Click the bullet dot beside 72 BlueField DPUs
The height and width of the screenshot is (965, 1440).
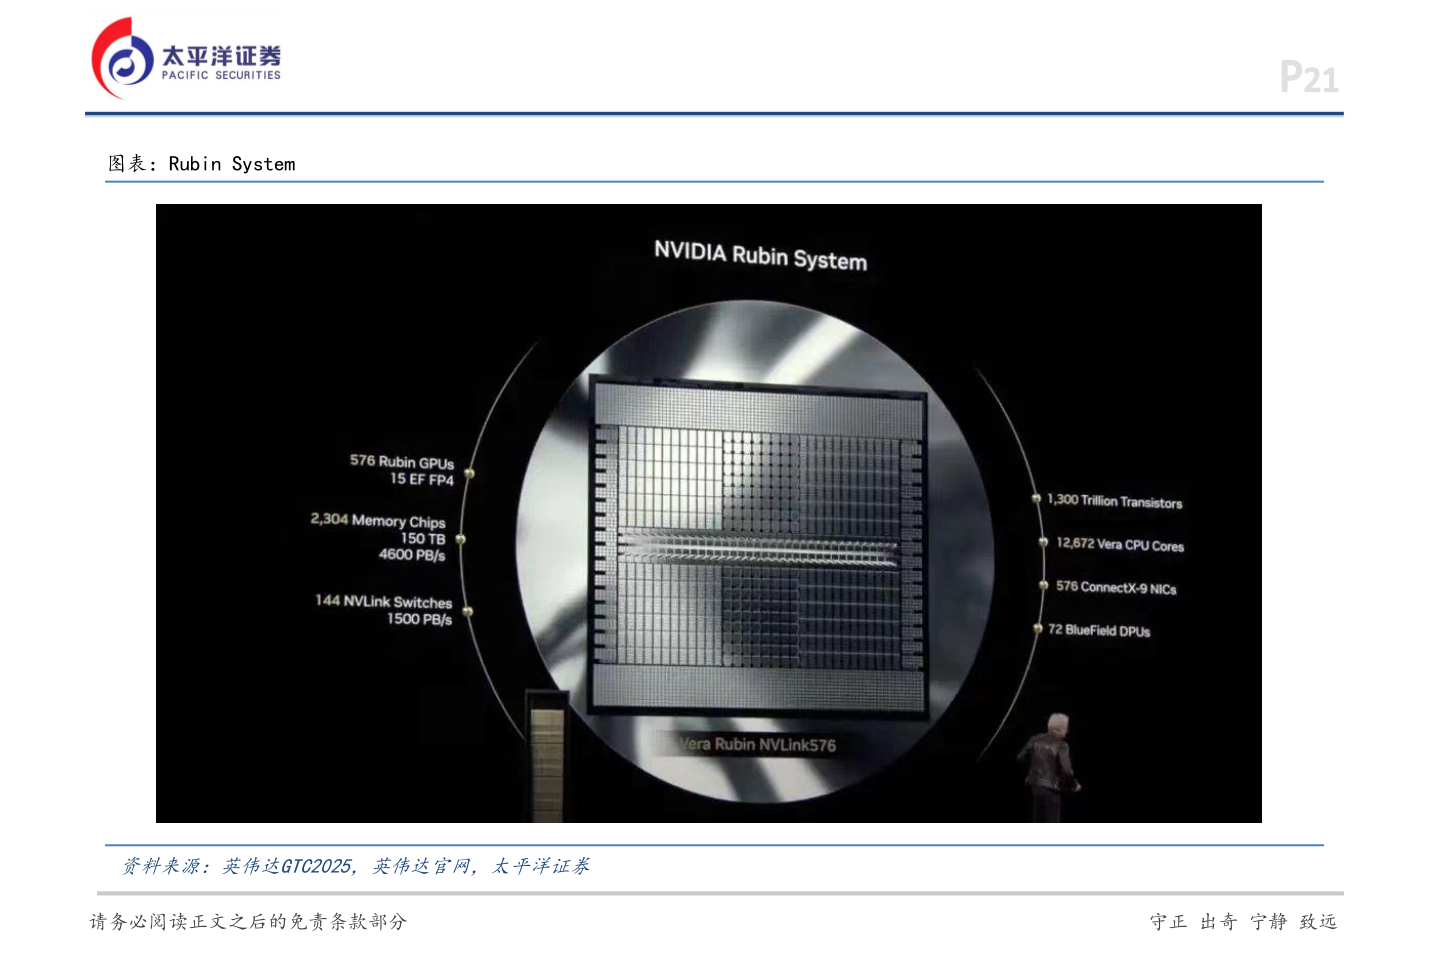click(1038, 629)
